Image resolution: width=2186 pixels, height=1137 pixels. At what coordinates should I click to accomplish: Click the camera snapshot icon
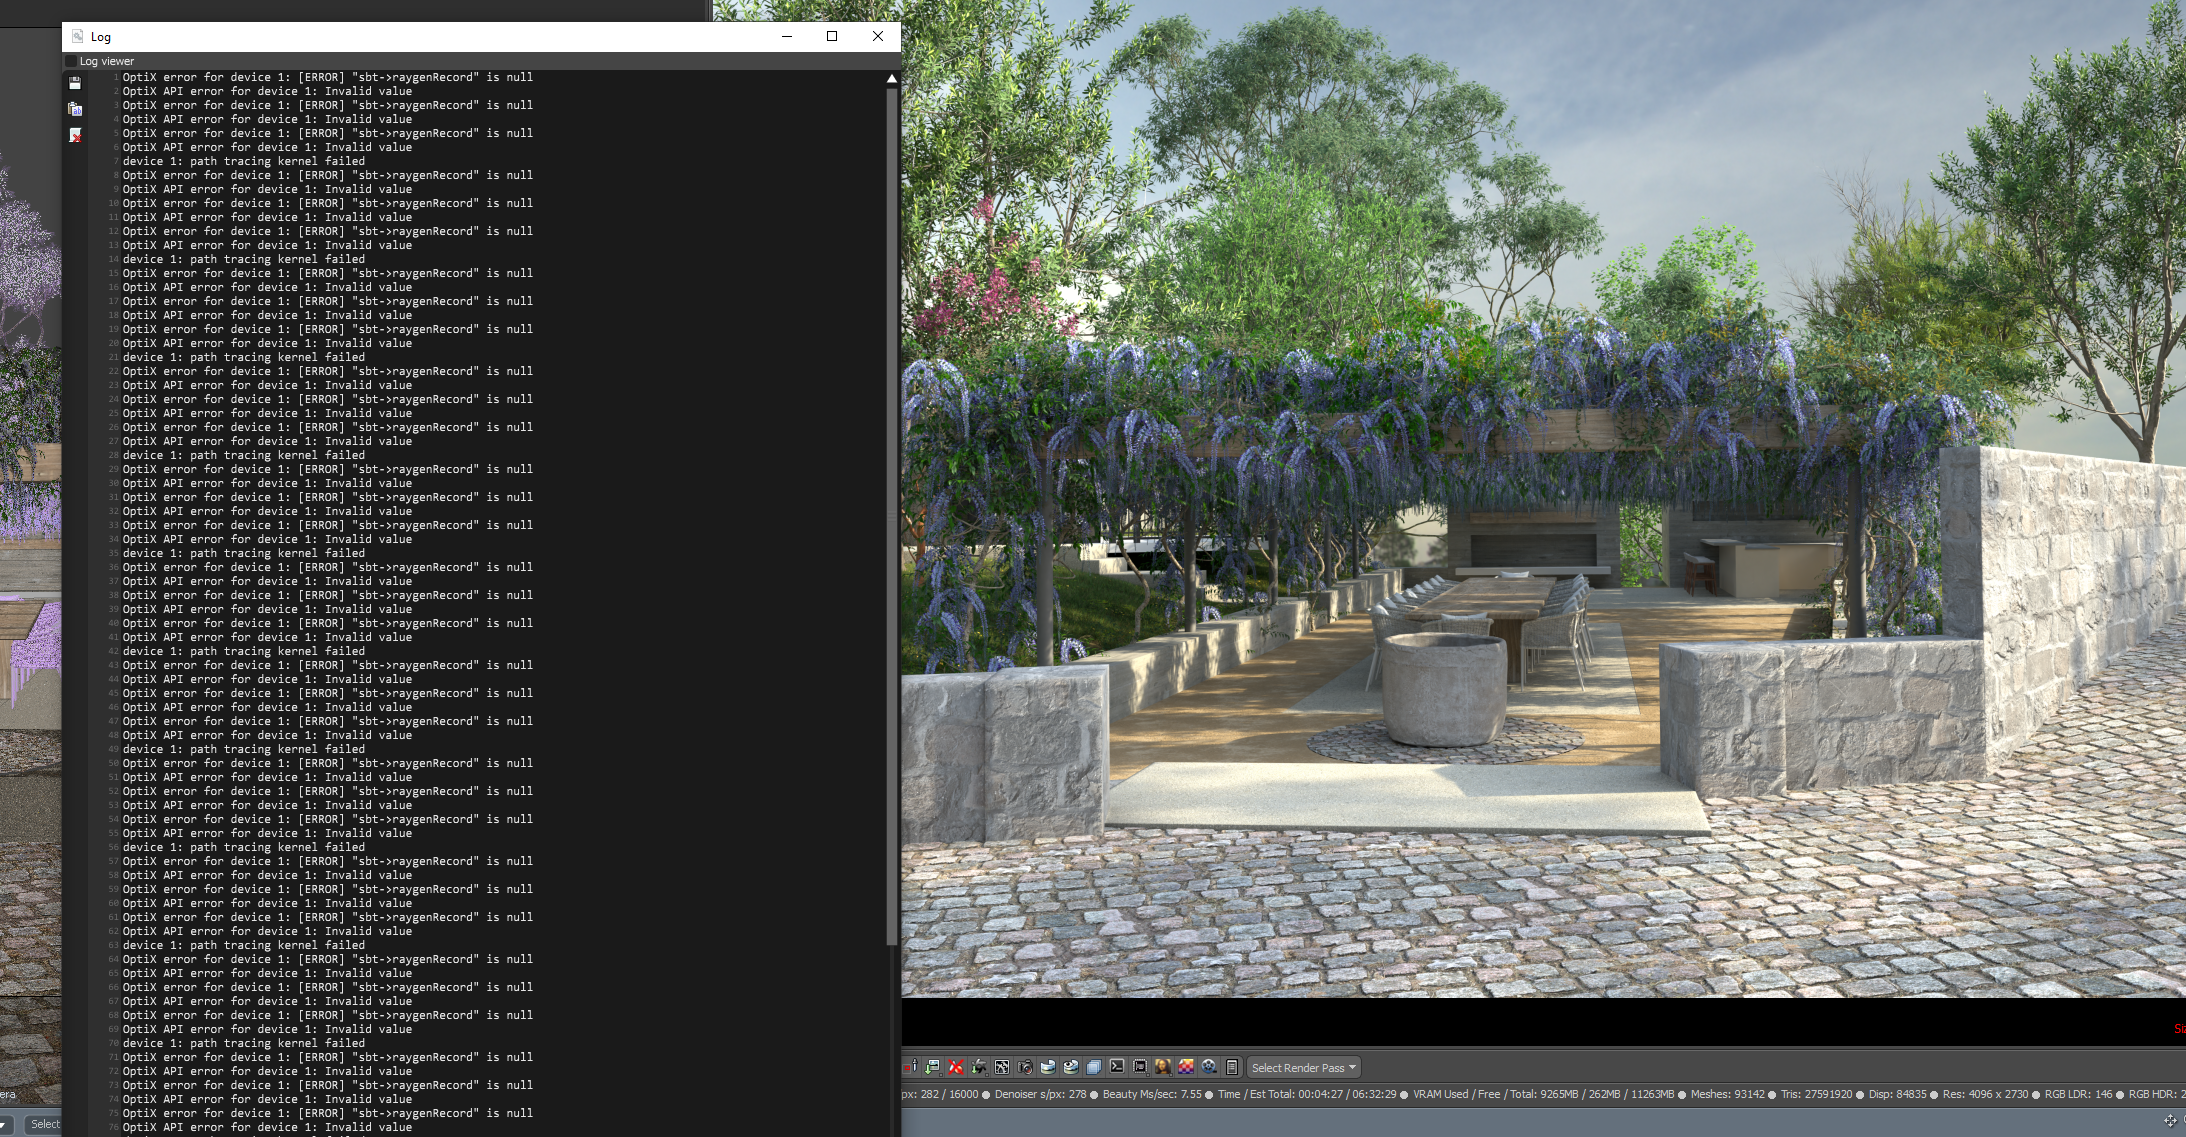click(x=1025, y=1067)
